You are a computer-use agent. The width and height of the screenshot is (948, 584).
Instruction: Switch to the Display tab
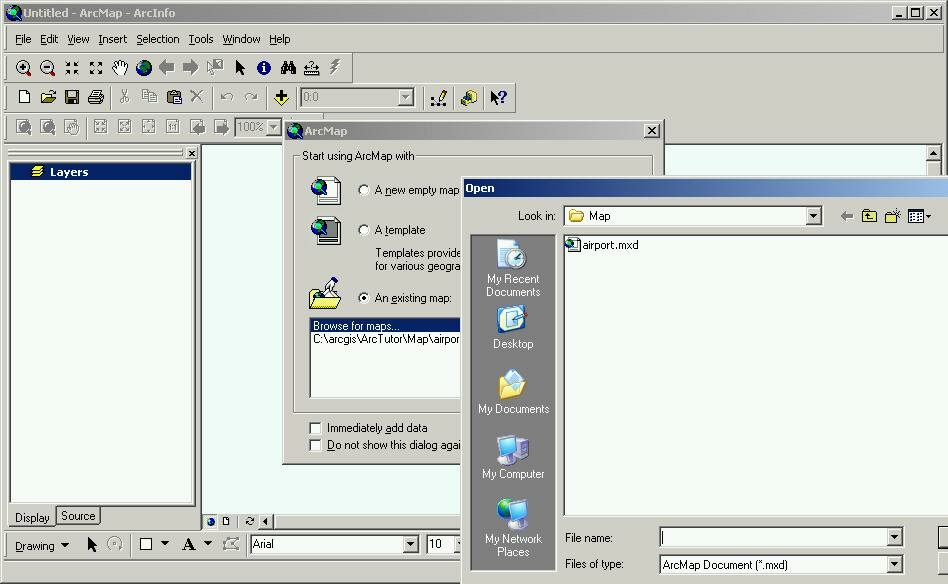pos(32,517)
